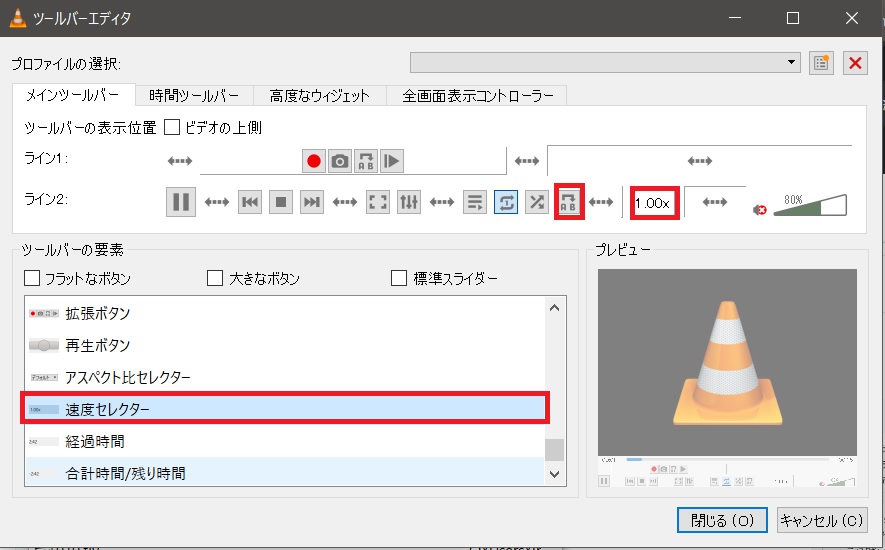Screen dimensions: 885x550
Task: Select 経過時間 in the elements list
Action: coord(285,441)
